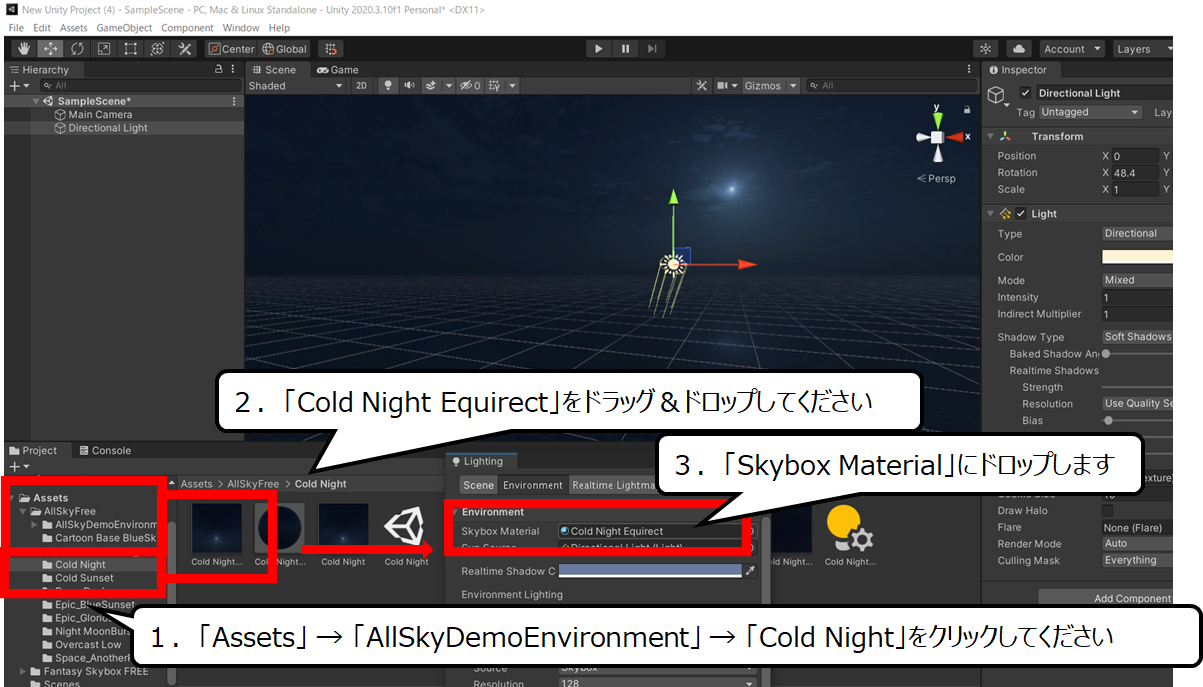This screenshot has width=1203, height=687.
Task: Click the GameObject cube icon in Inspector
Action: point(996,94)
